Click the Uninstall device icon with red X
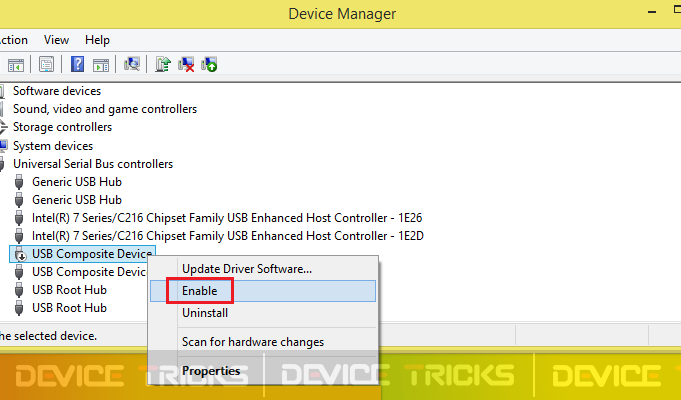681x400 pixels. (186, 65)
